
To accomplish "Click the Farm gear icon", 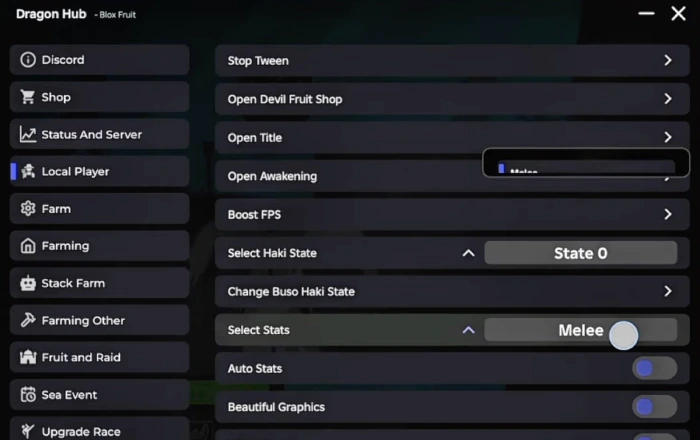I will [x=28, y=209].
